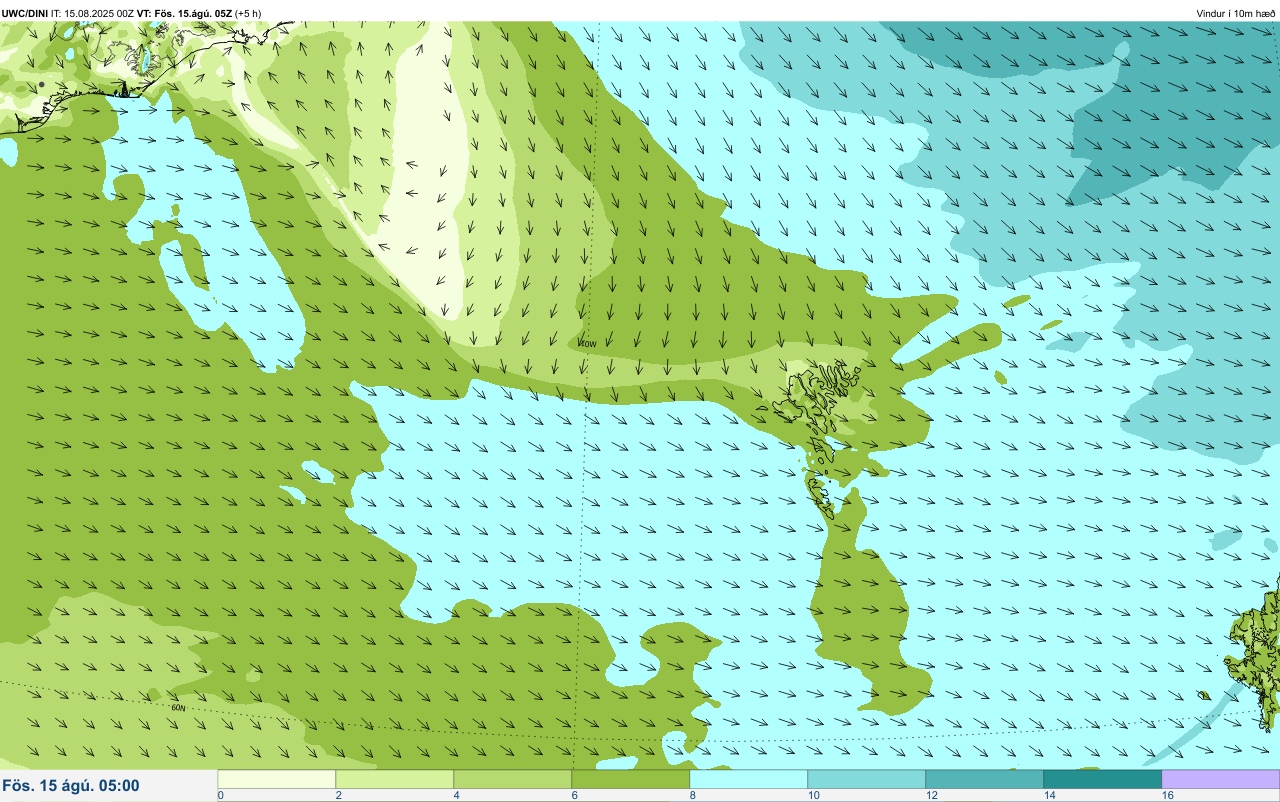Click the purple 16+ legend swatch
The image size is (1280, 802).
point(1221,779)
